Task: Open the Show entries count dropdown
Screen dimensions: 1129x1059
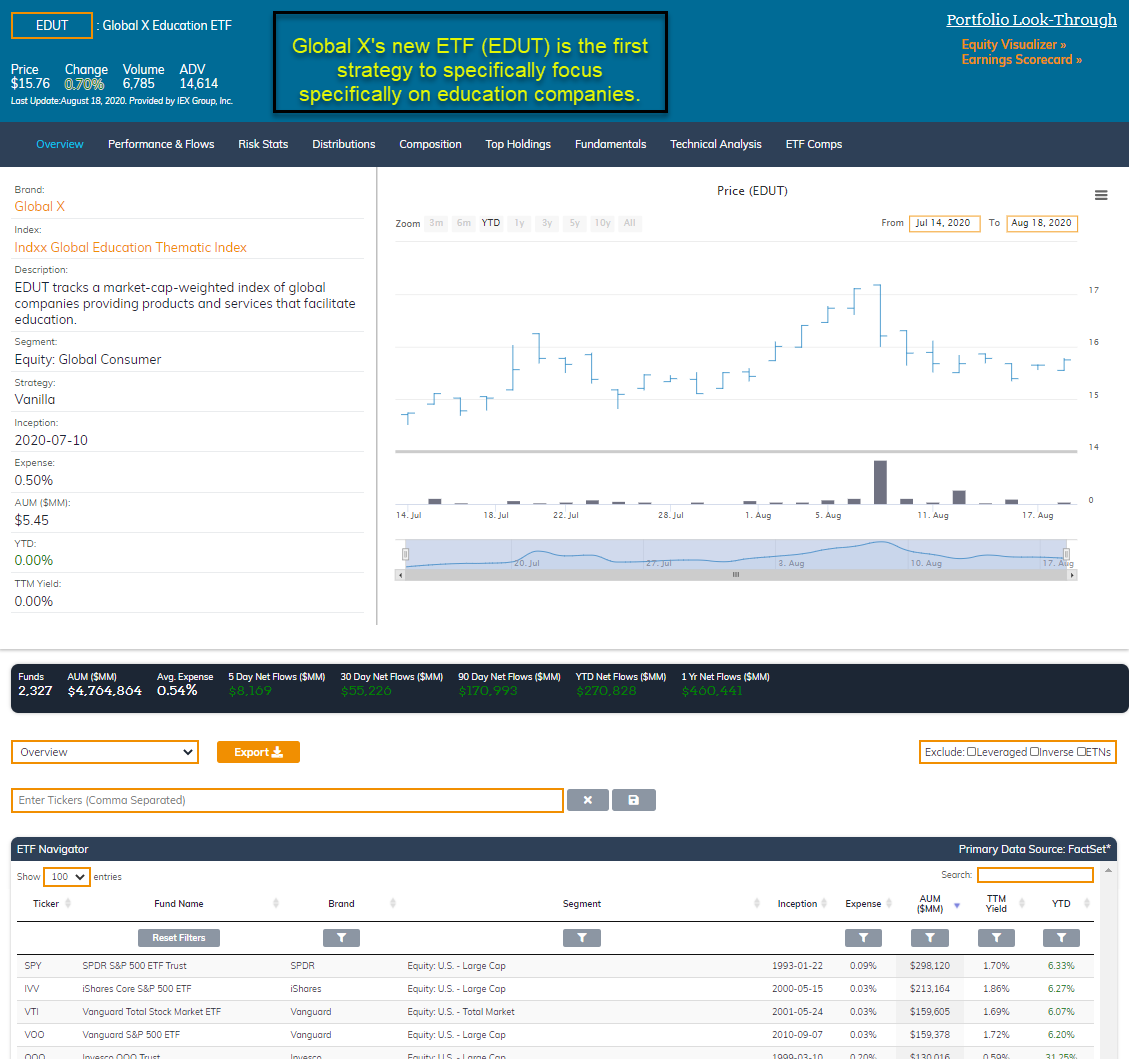Action: tap(67, 877)
